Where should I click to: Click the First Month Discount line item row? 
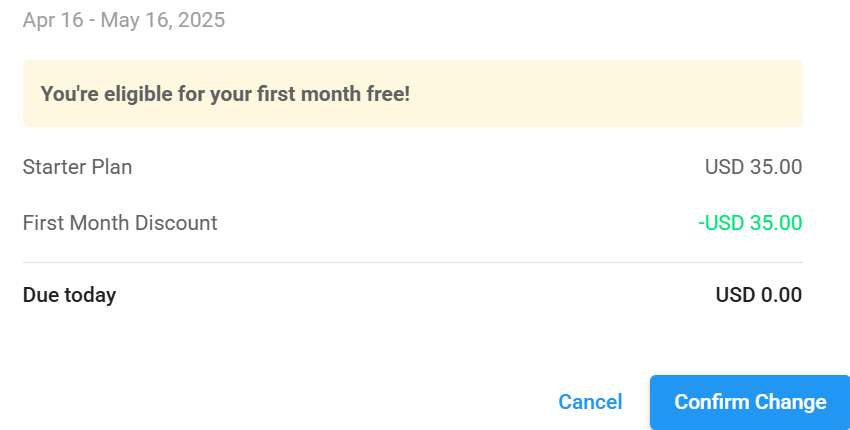coord(412,223)
